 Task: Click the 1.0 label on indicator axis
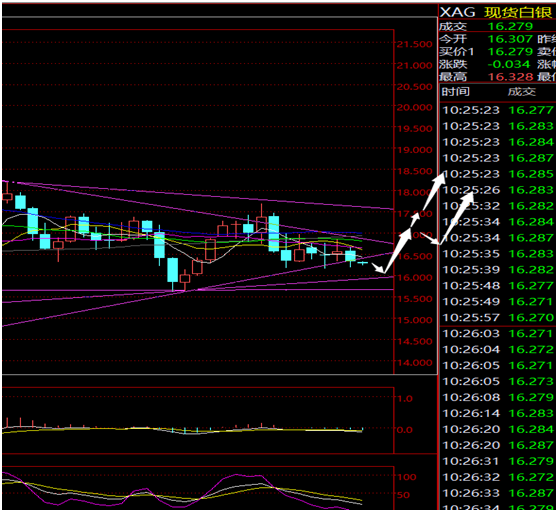click(x=405, y=398)
